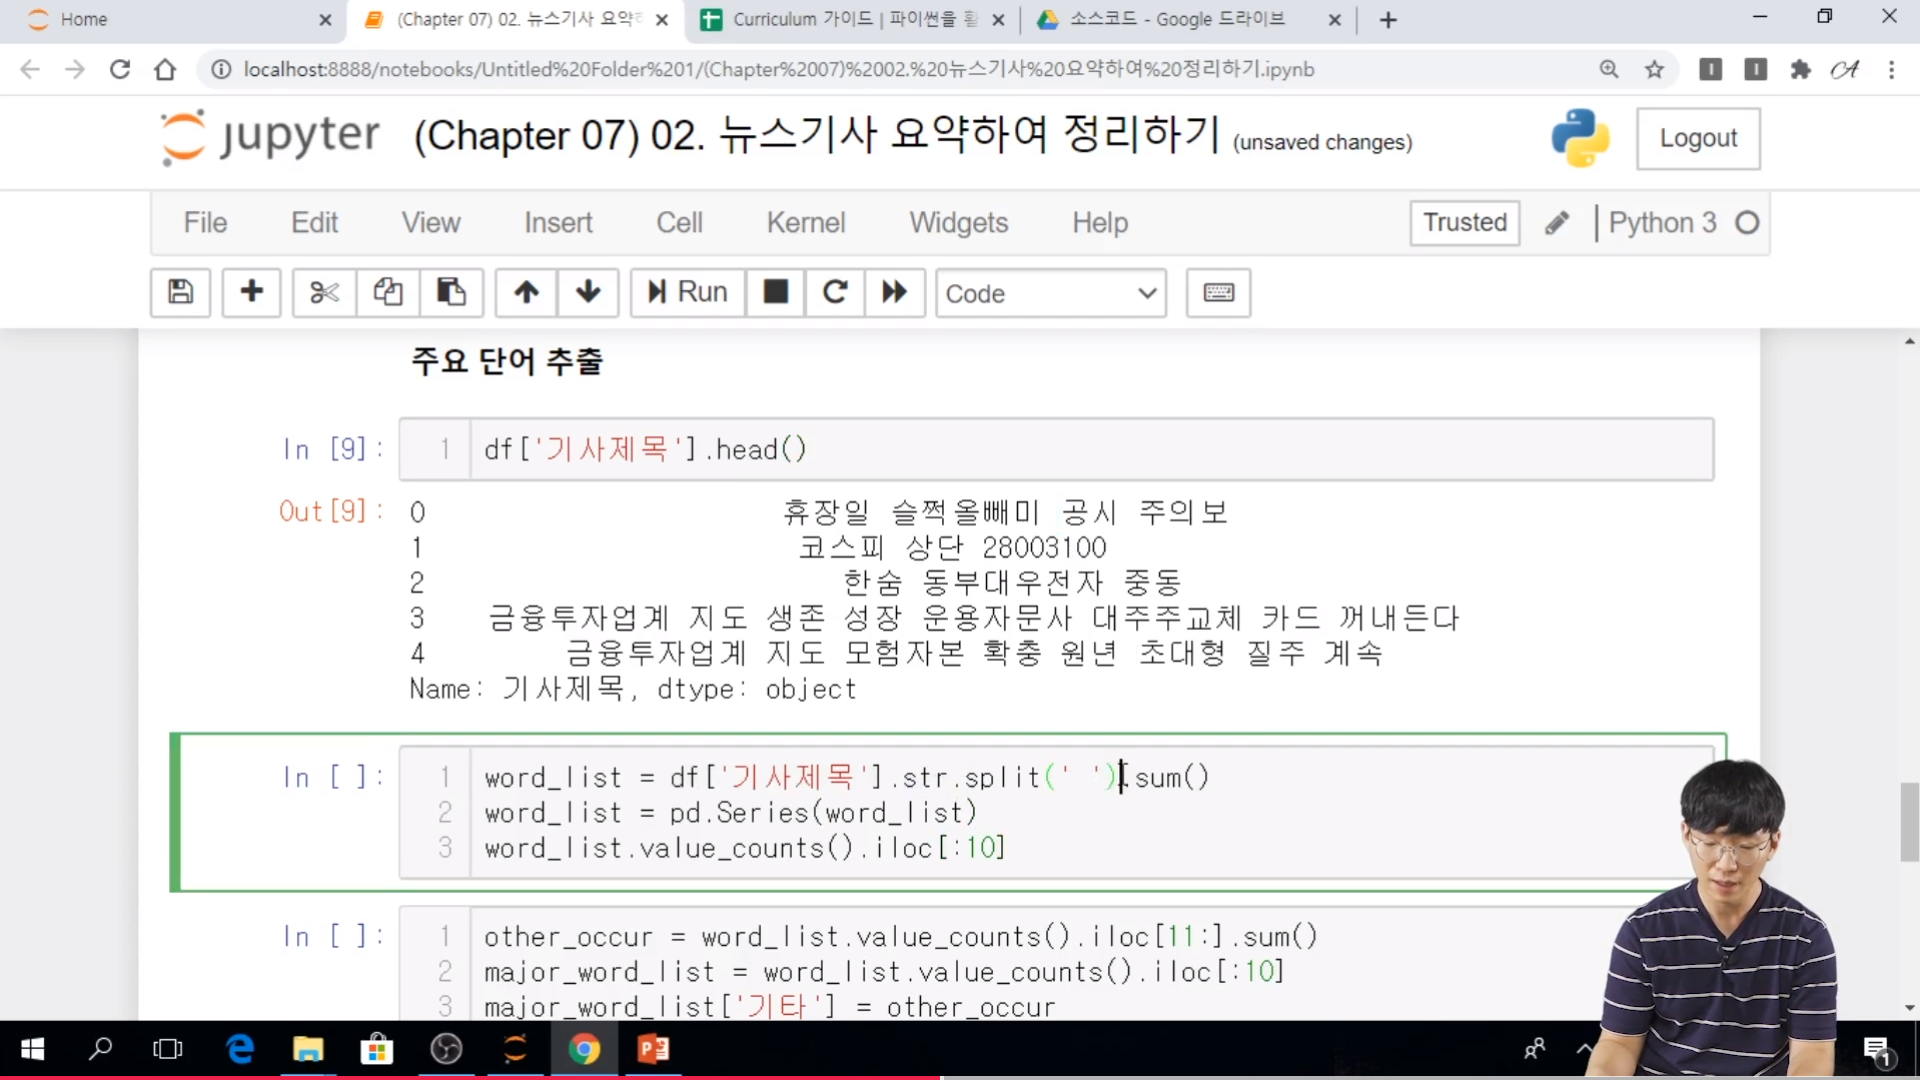Save notebook with the floppy disk icon
This screenshot has height=1080, width=1920.
[180, 292]
